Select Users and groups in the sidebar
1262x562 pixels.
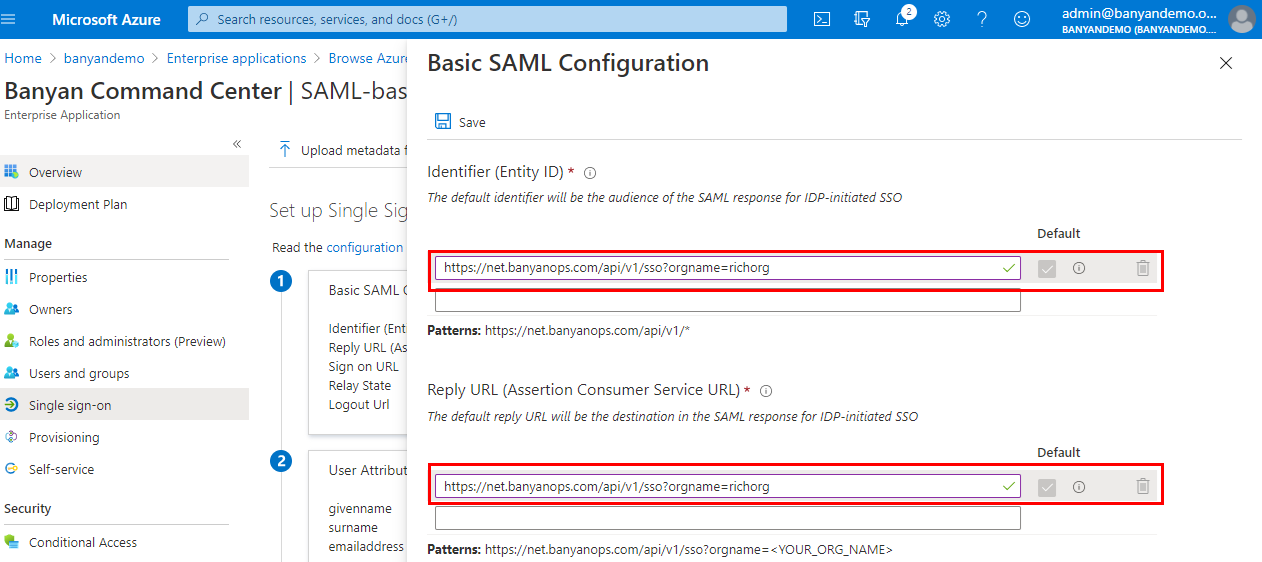79,373
